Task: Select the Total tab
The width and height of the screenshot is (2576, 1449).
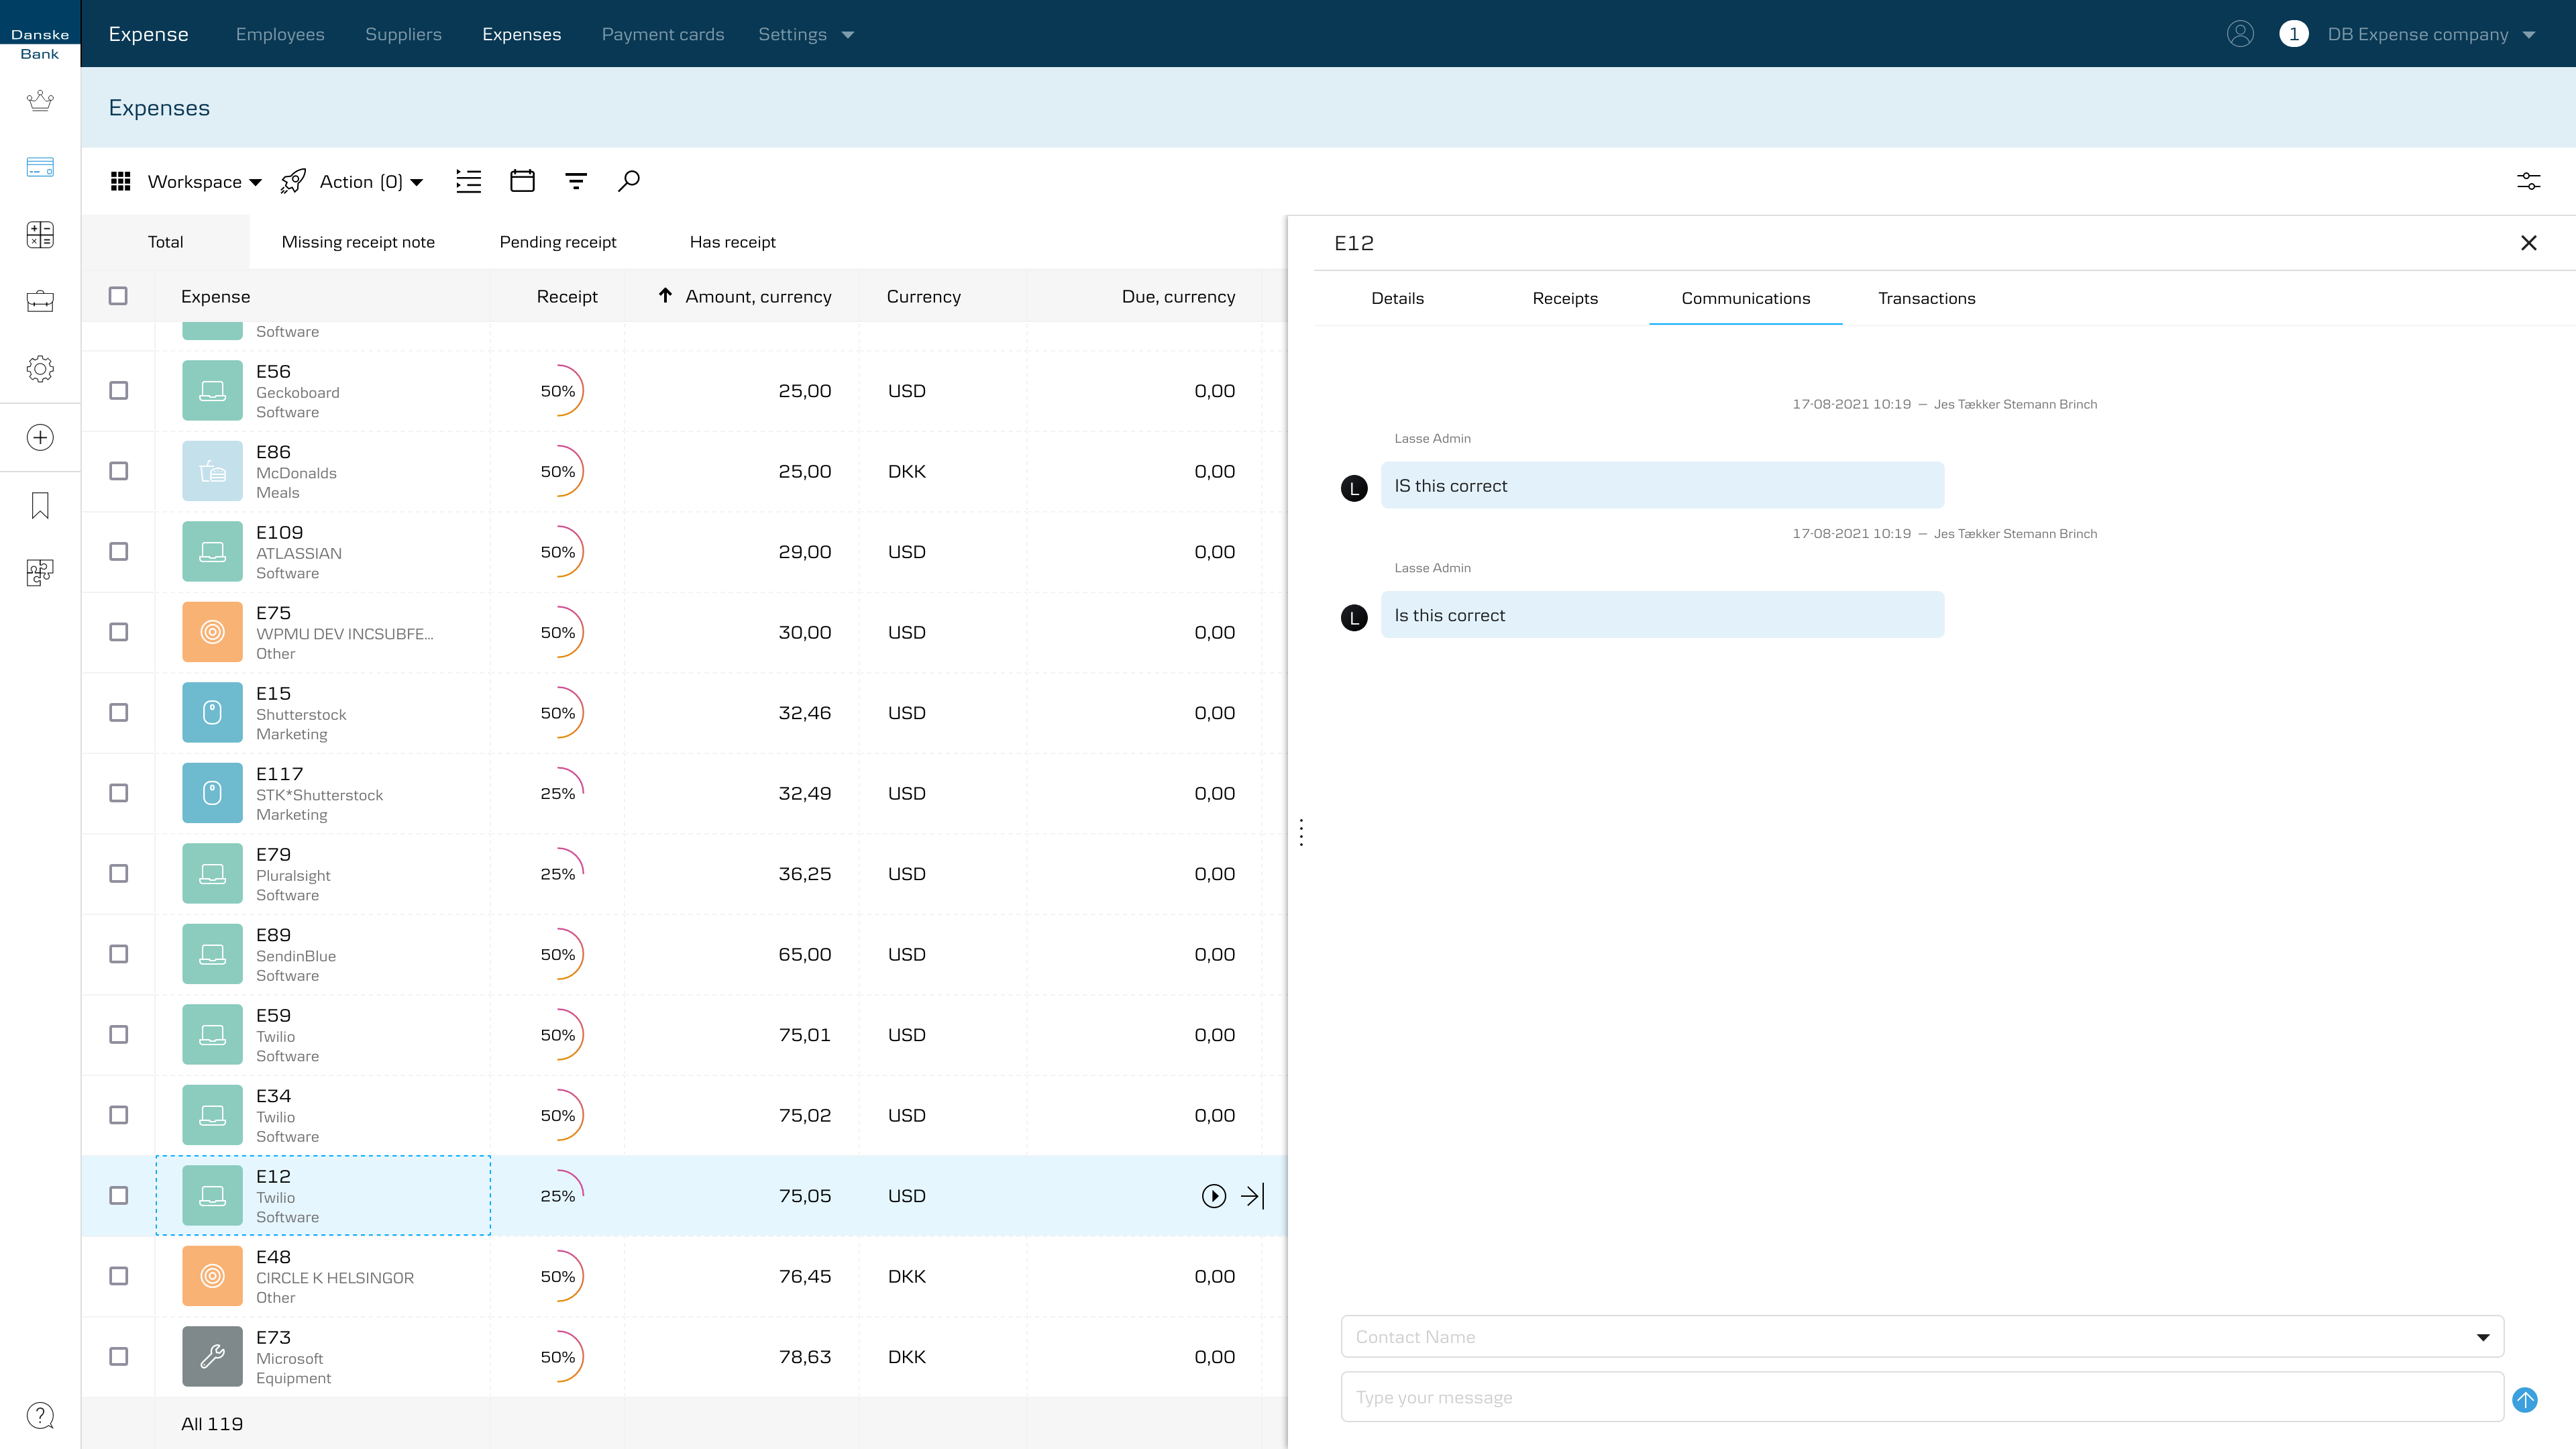Action: [x=165, y=242]
